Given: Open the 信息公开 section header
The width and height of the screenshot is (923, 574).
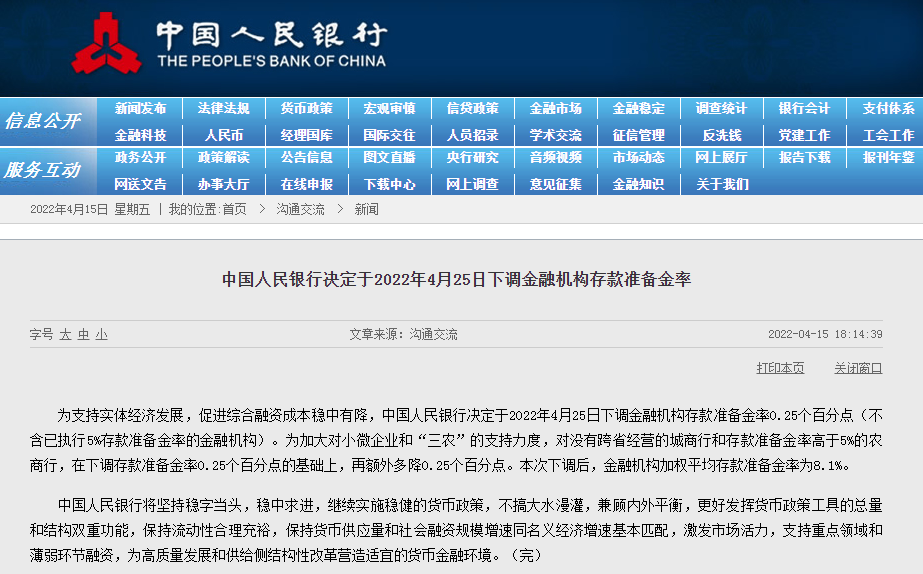Looking at the screenshot, I should (42, 121).
